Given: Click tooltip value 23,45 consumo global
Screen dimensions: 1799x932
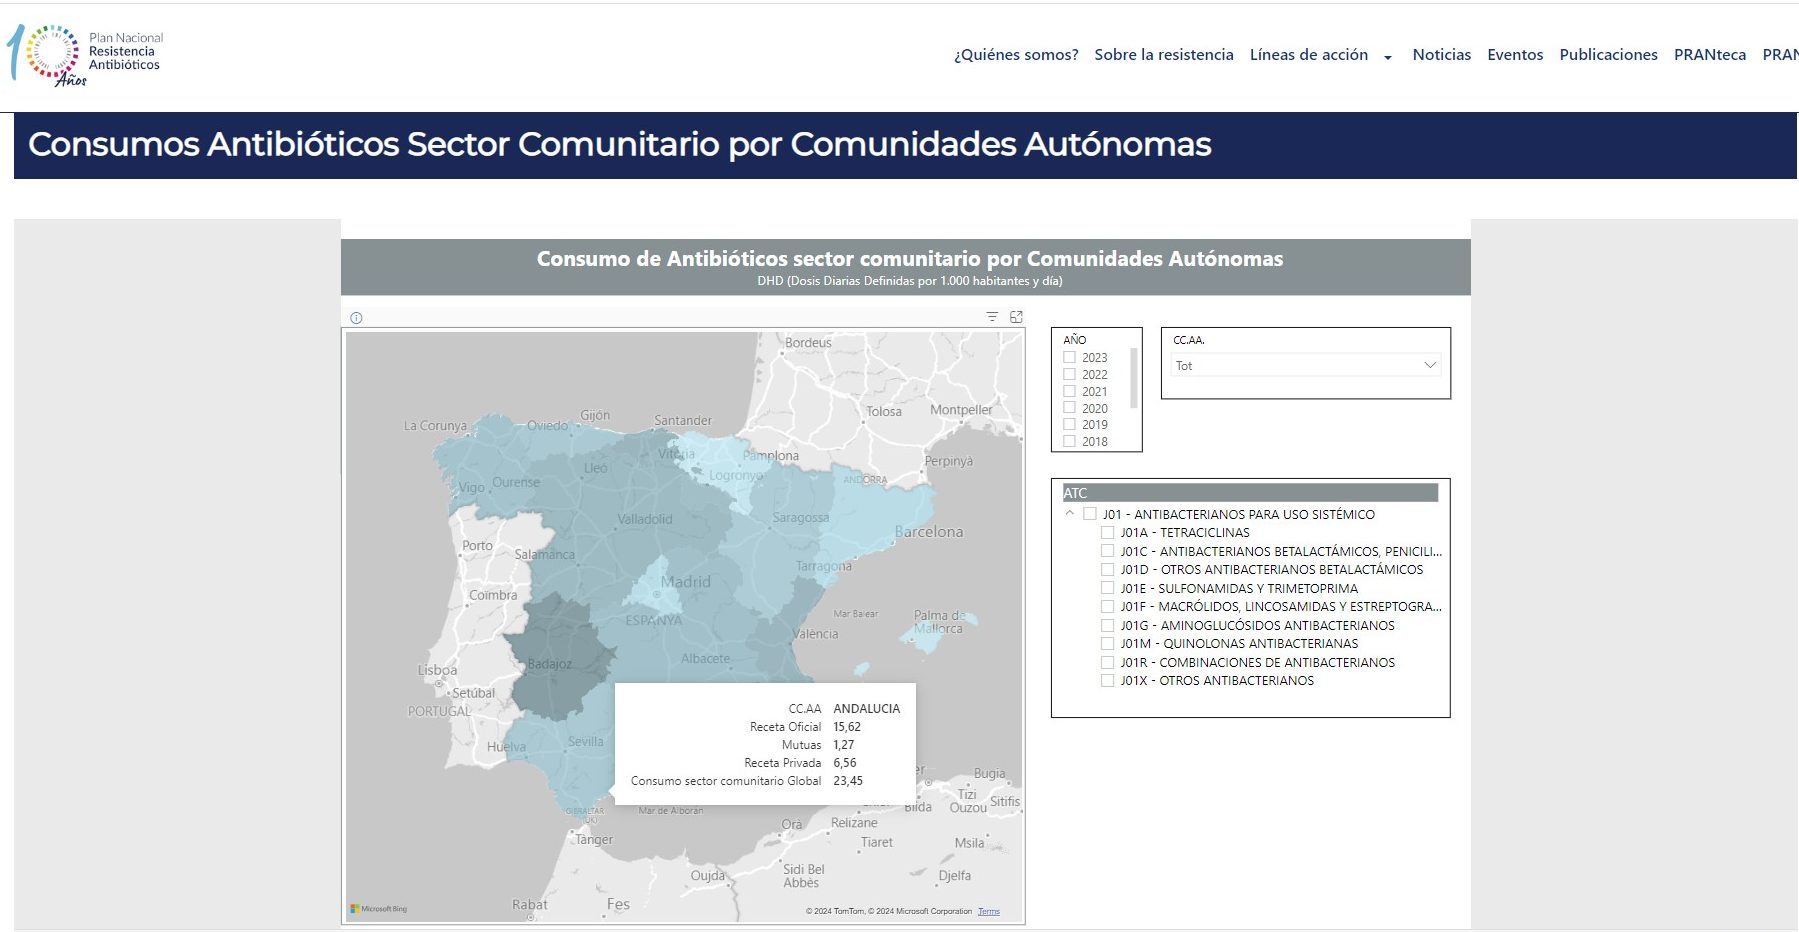Looking at the screenshot, I should click(x=848, y=781).
